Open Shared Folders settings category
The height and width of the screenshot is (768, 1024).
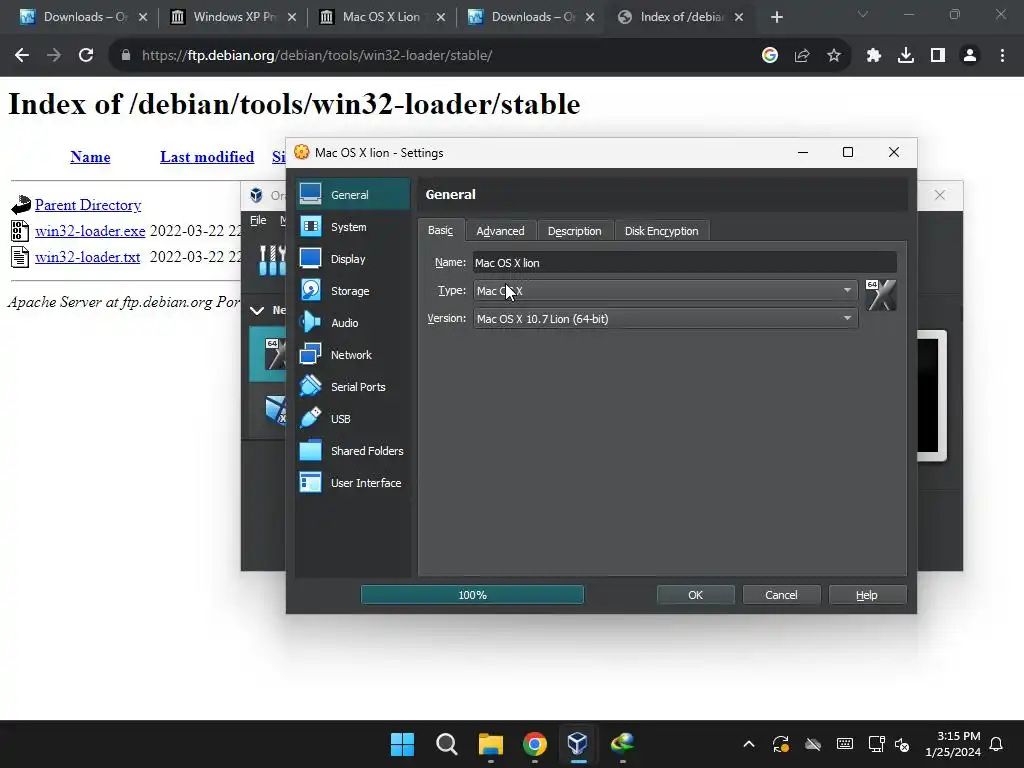(353, 451)
